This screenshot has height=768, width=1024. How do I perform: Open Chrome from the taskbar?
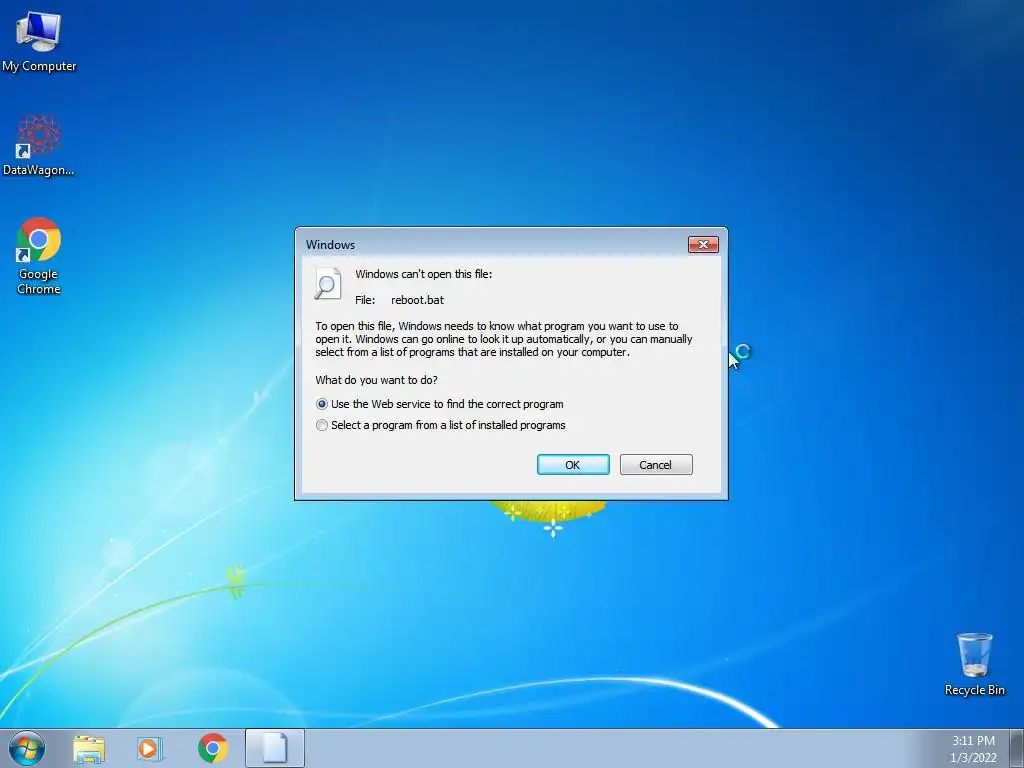tap(212, 748)
